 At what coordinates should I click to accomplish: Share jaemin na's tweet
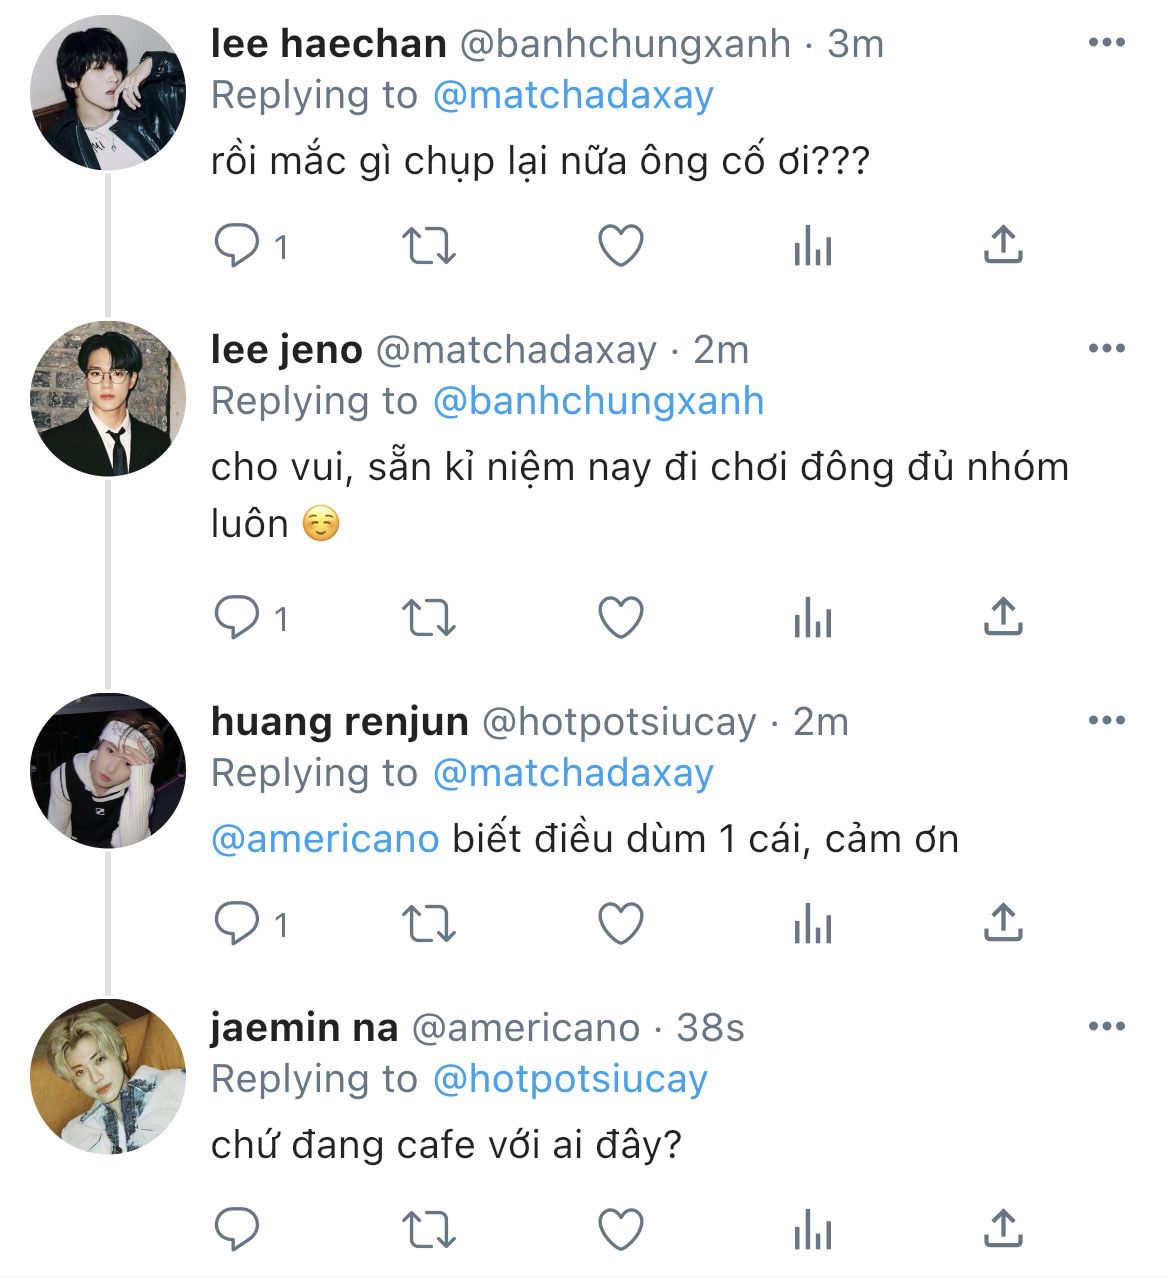tap(1002, 1228)
